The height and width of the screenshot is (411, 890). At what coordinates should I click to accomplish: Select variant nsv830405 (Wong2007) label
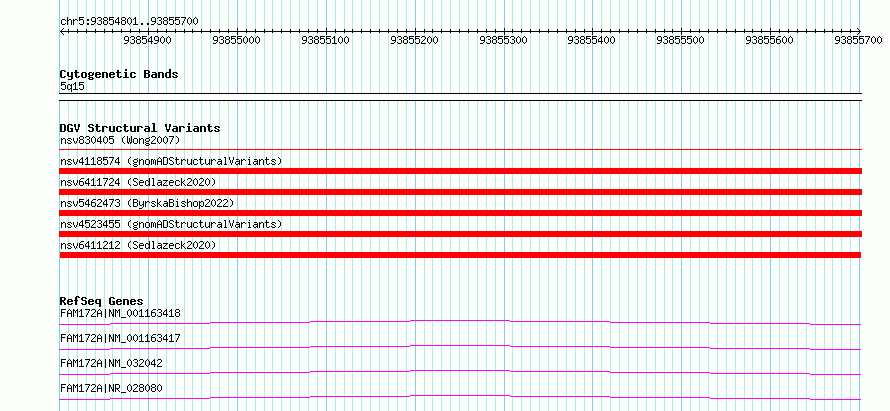[x=120, y=140]
